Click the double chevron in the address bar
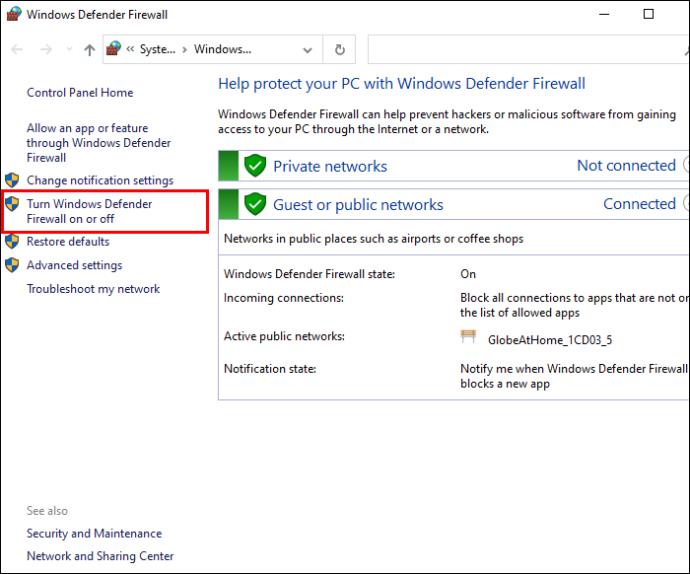The width and height of the screenshot is (690, 574). (x=130, y=49)
